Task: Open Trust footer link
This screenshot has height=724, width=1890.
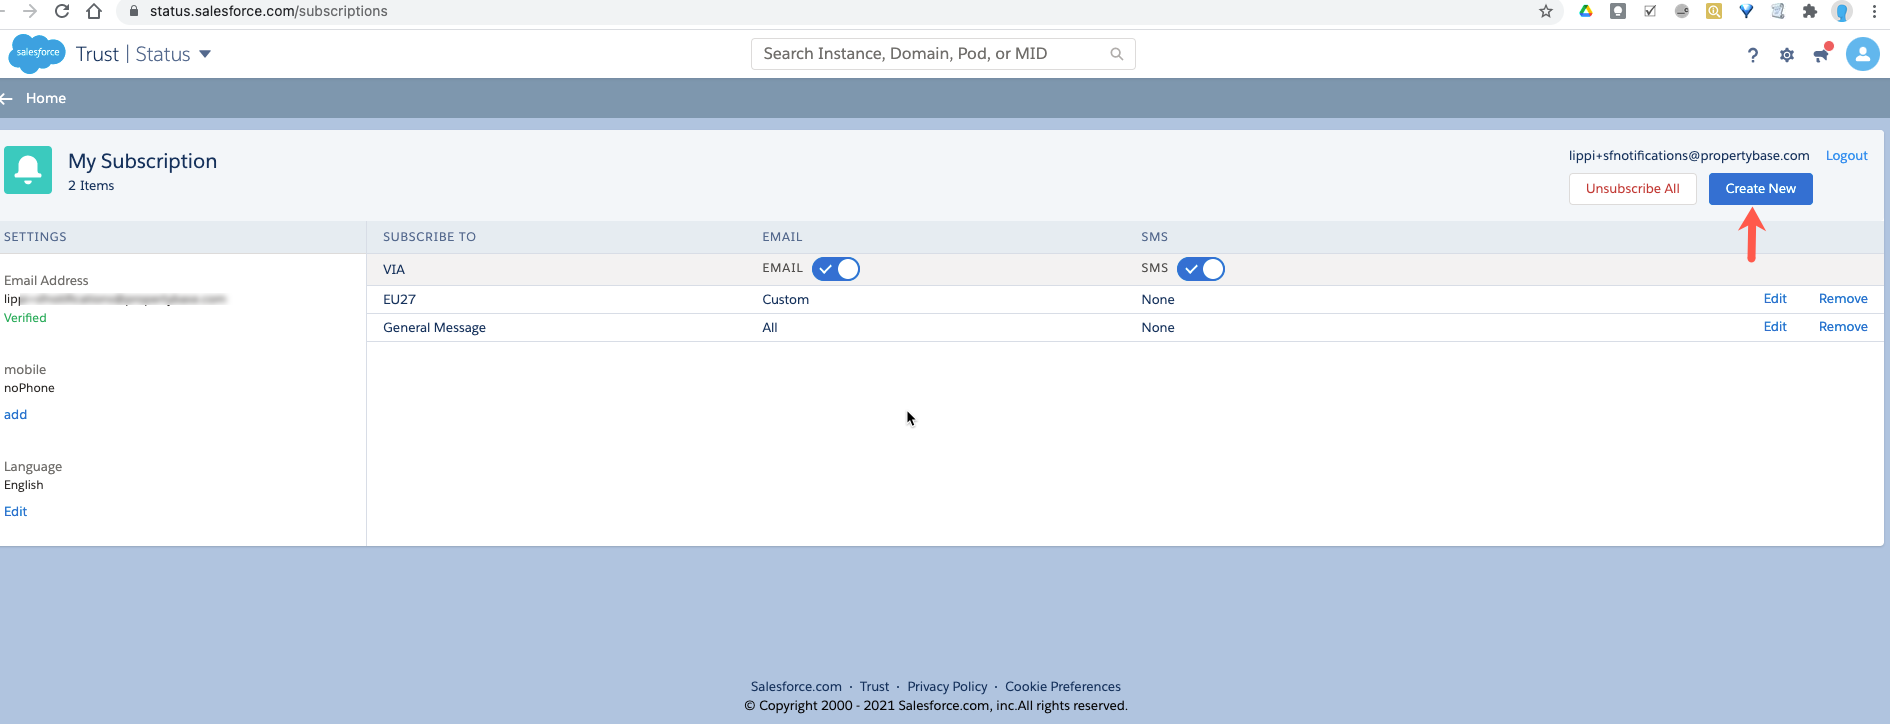Action: coord(874,687)
